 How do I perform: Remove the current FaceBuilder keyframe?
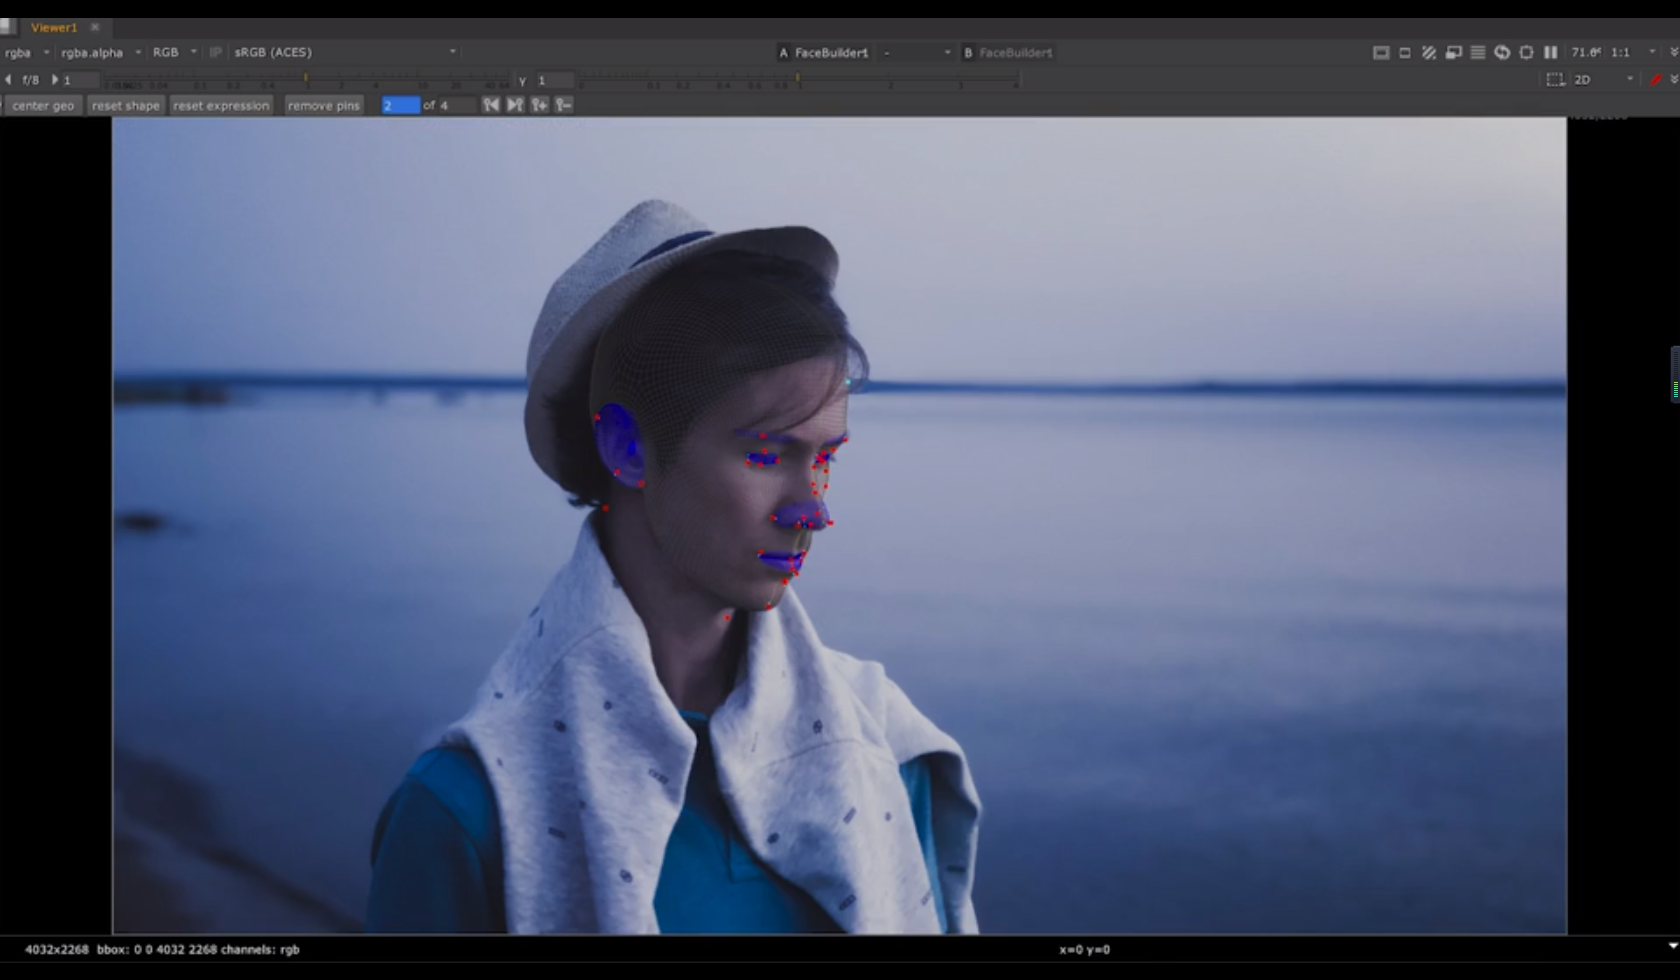click(x=564, y=104)
